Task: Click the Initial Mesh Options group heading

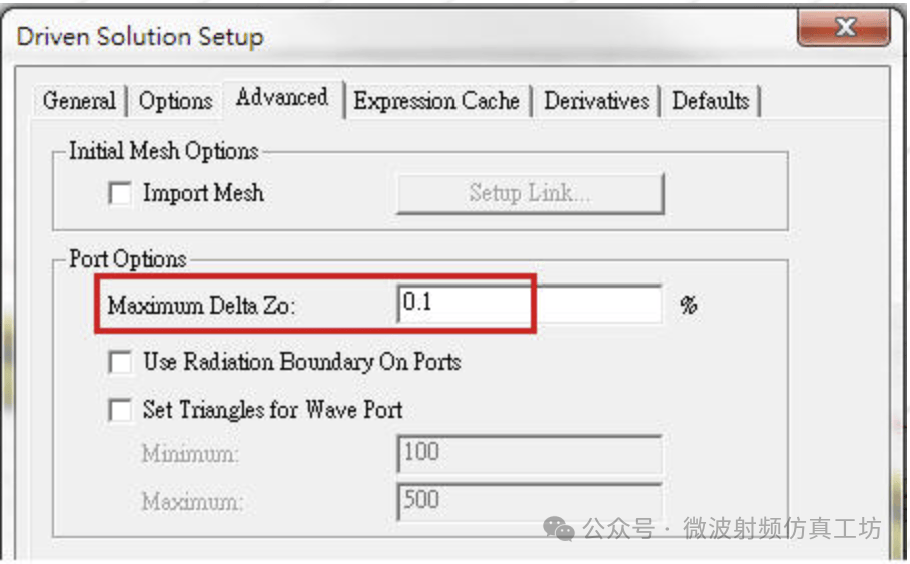Action: (163, 152)
